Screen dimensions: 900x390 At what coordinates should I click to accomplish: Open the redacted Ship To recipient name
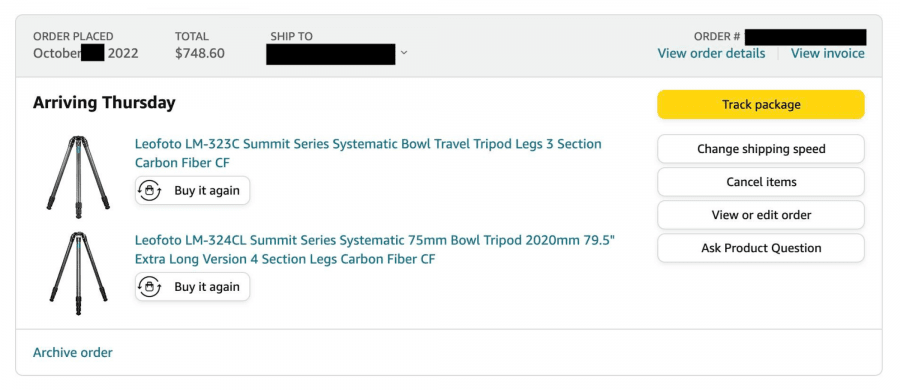pos(331,54)
